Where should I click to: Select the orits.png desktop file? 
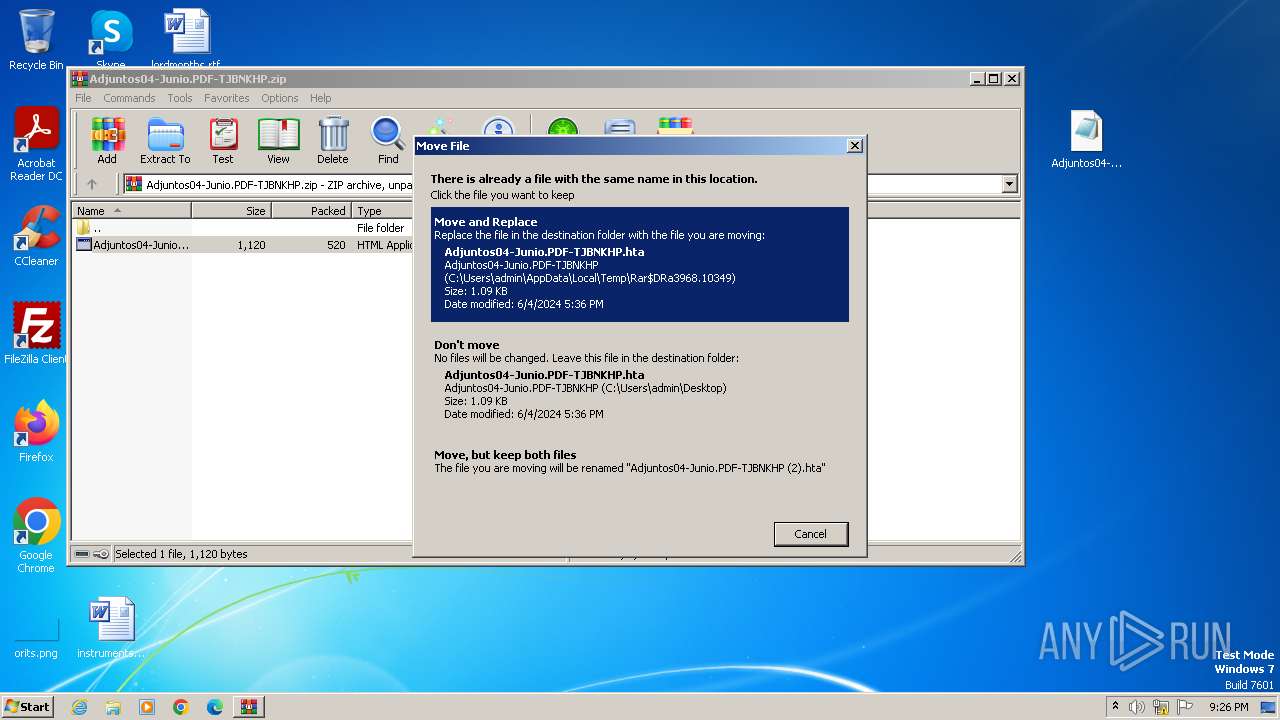(x=36, y=636)
